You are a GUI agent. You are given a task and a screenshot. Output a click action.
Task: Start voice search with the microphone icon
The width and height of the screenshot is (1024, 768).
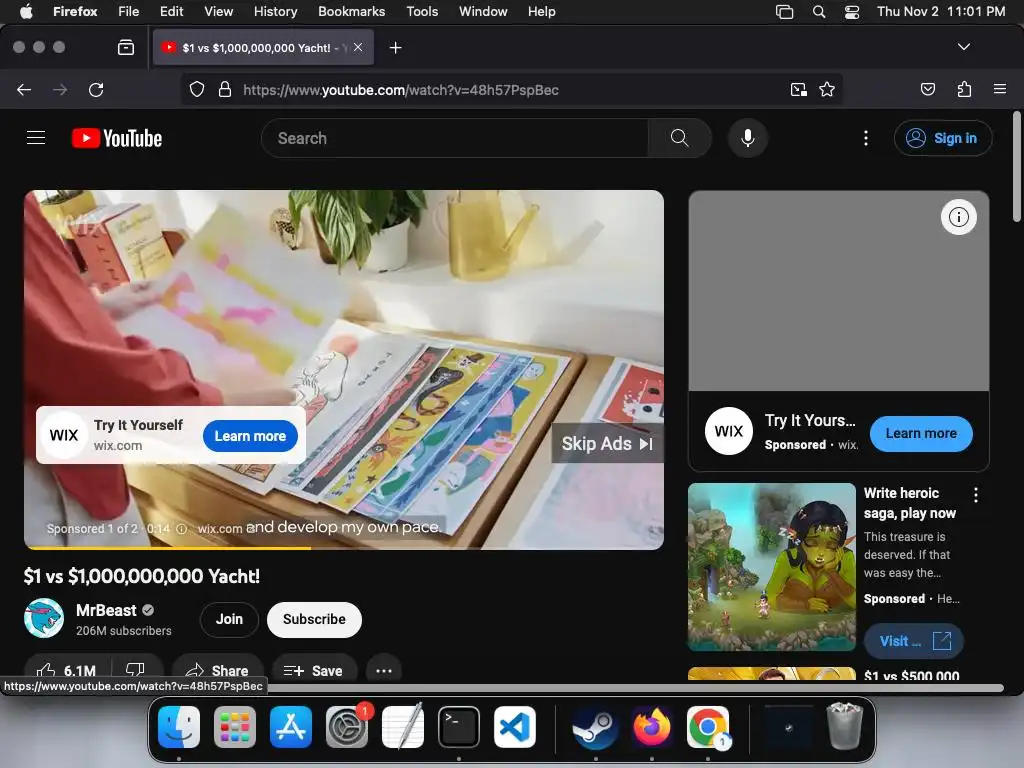[x=748, y=138]
